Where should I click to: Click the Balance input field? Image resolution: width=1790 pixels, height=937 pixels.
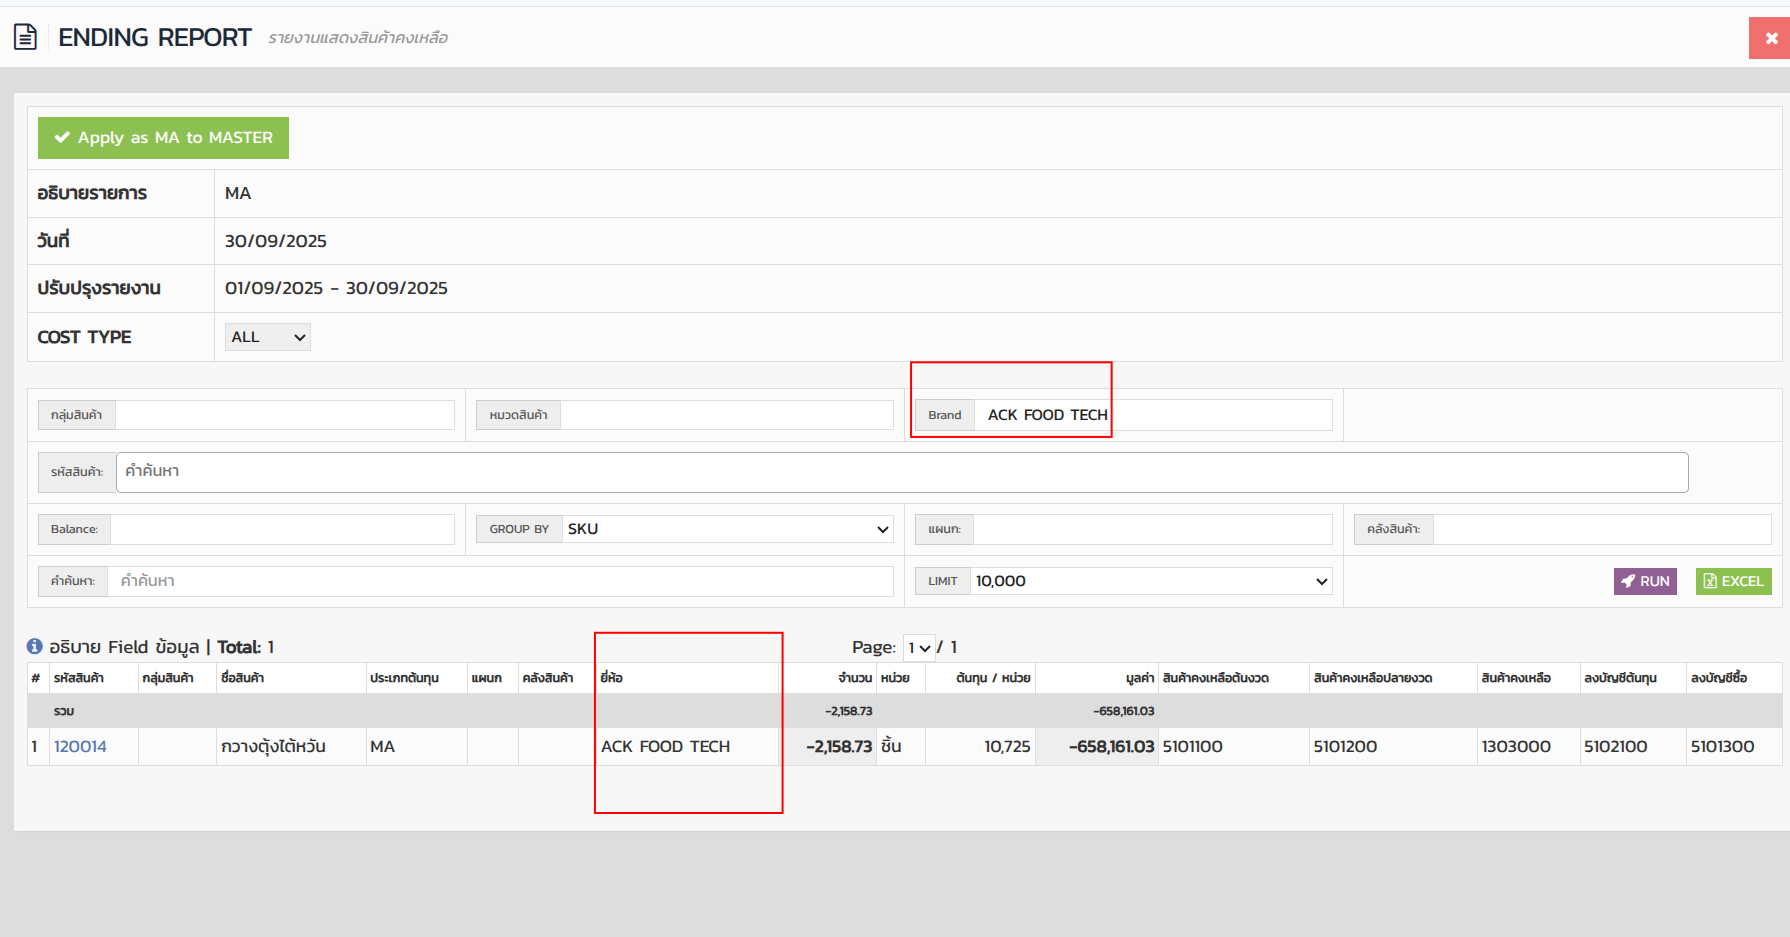pos(282,529)
